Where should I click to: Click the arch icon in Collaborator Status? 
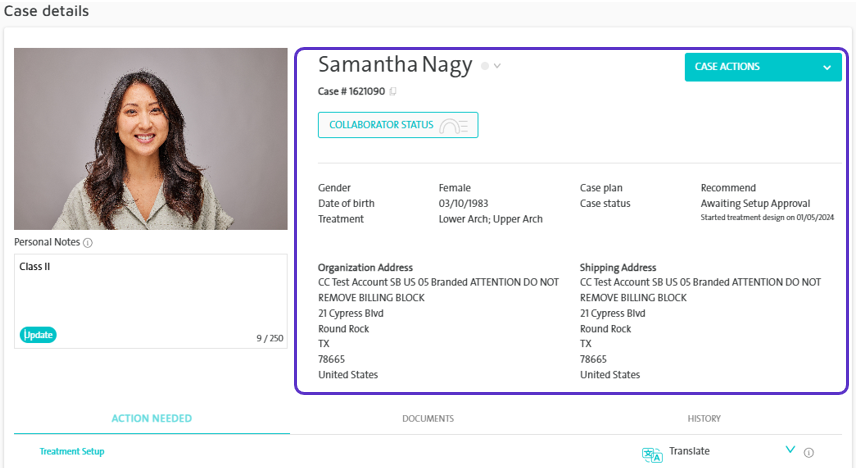[x=454, y=126]
